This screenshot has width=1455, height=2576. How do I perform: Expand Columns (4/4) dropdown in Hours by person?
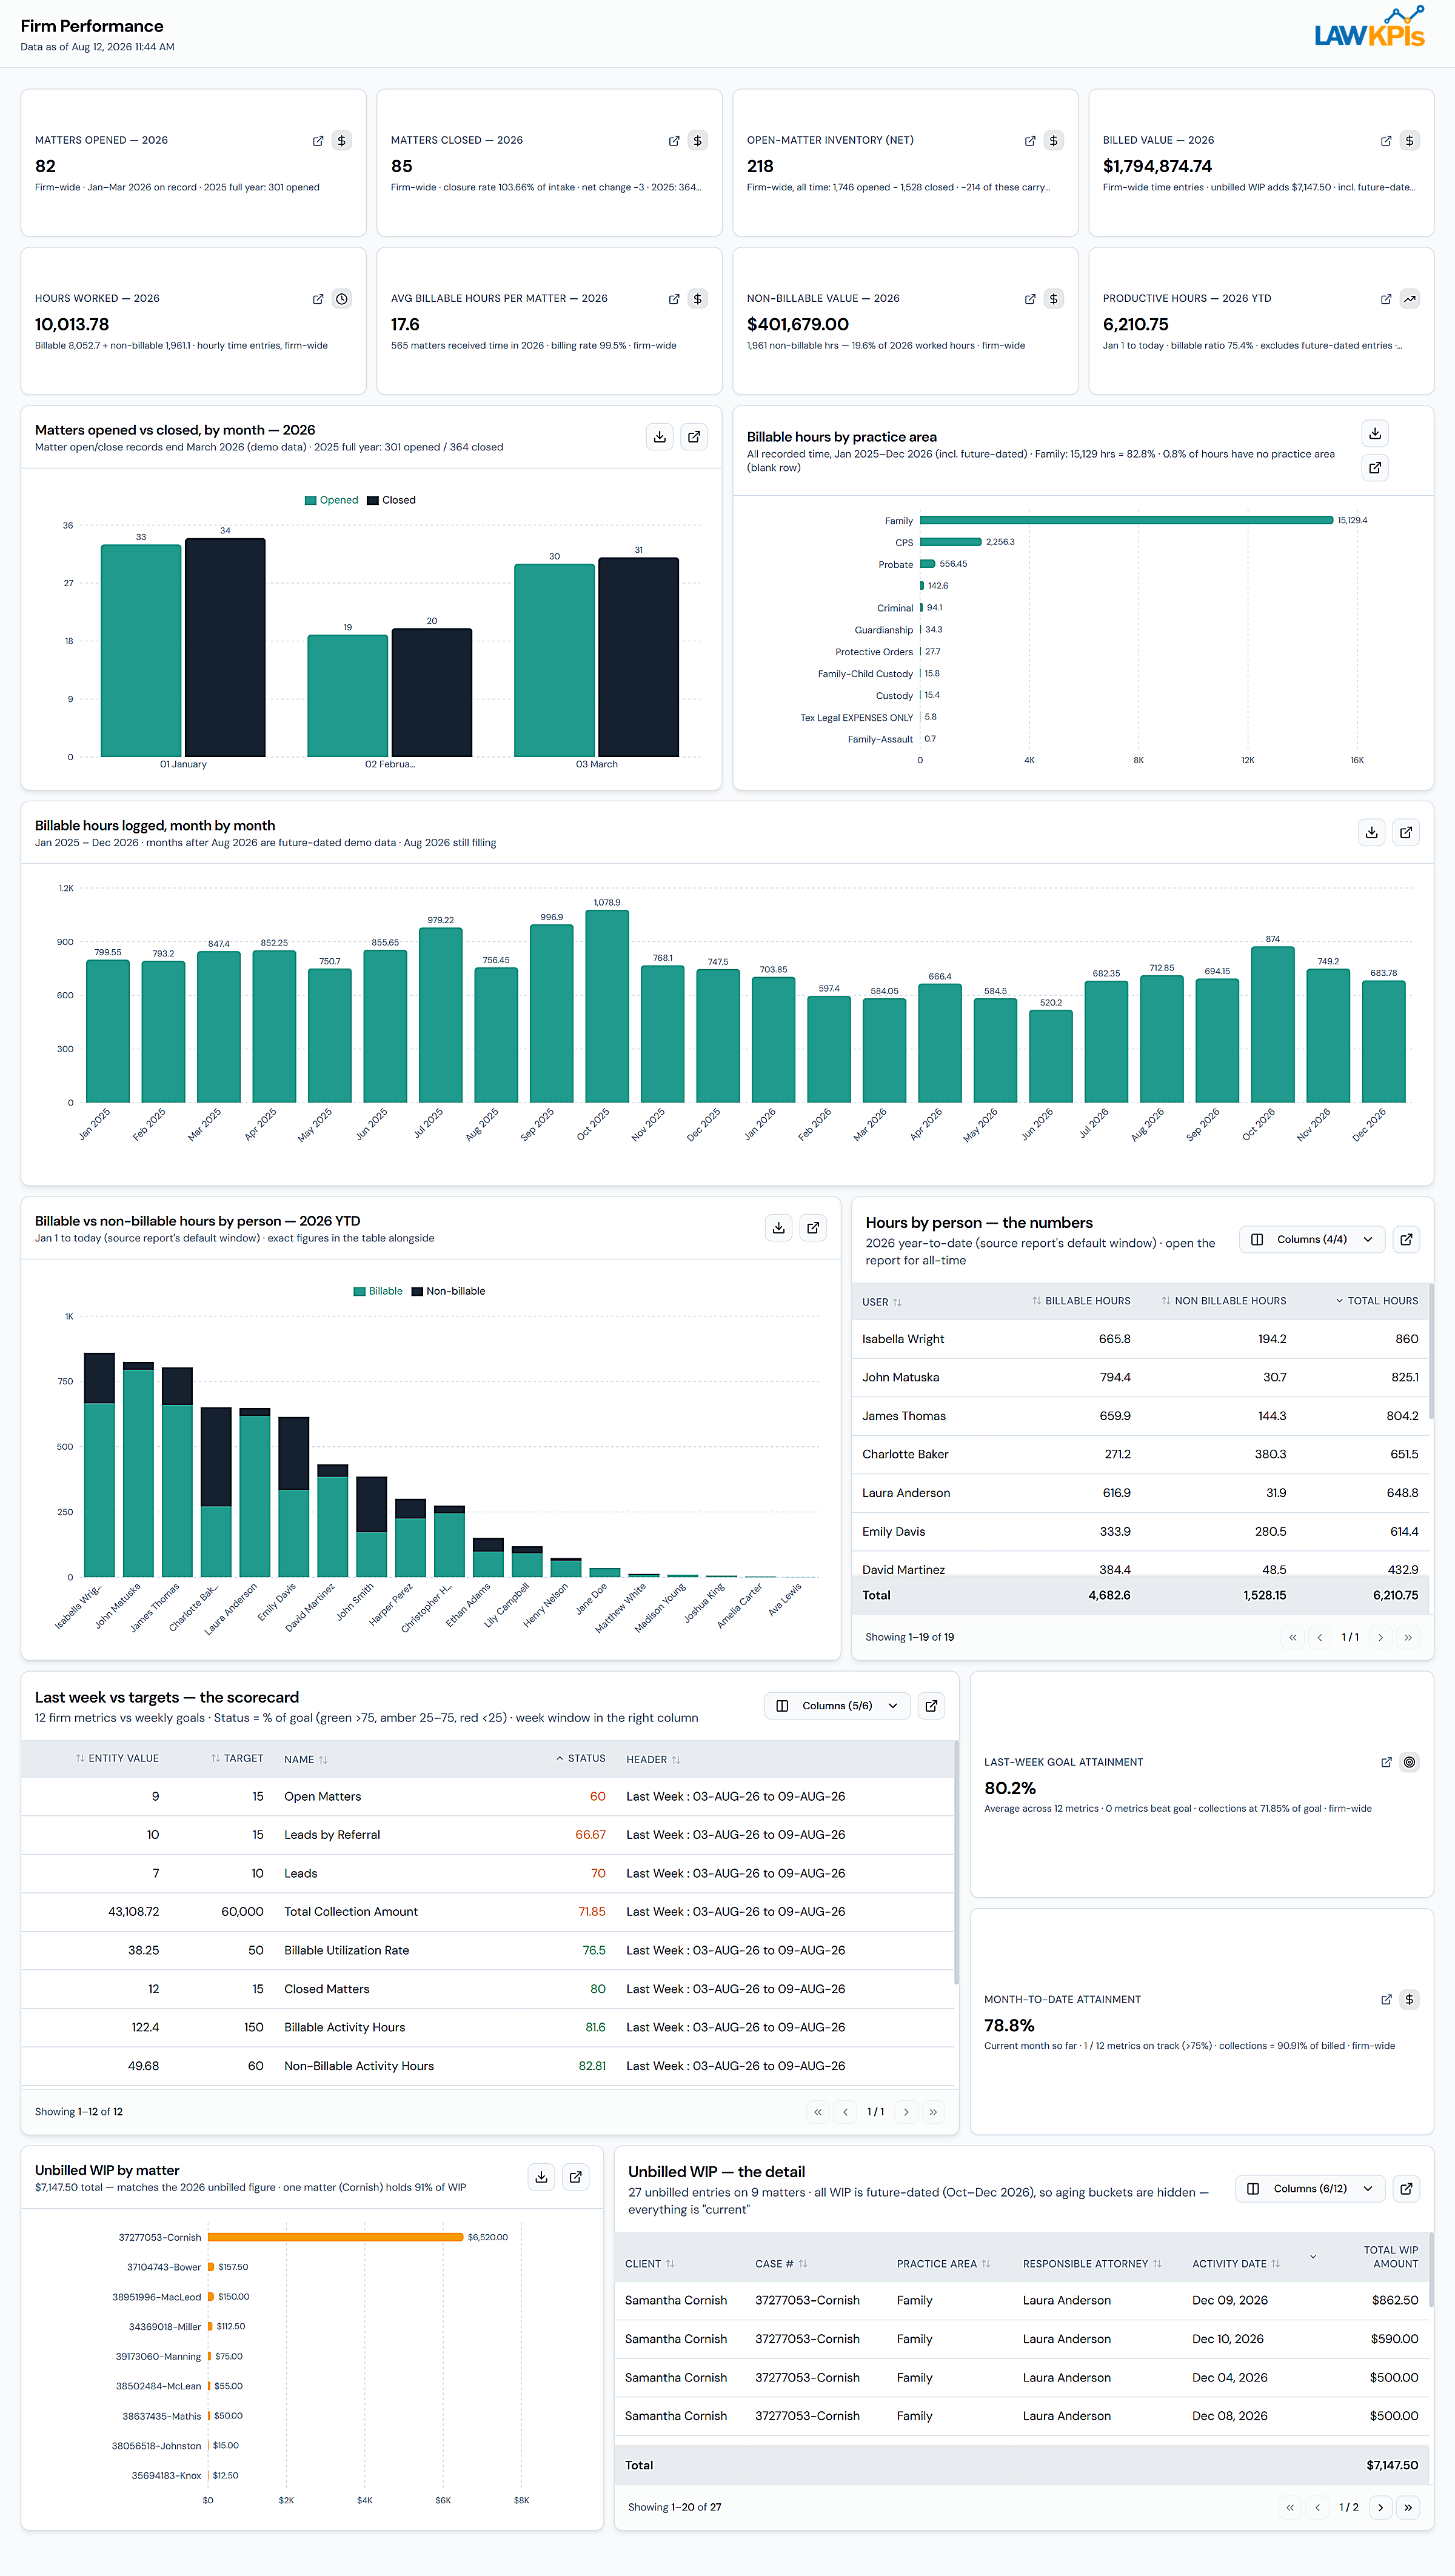pyautogui.click(x=1312, y=1240)
